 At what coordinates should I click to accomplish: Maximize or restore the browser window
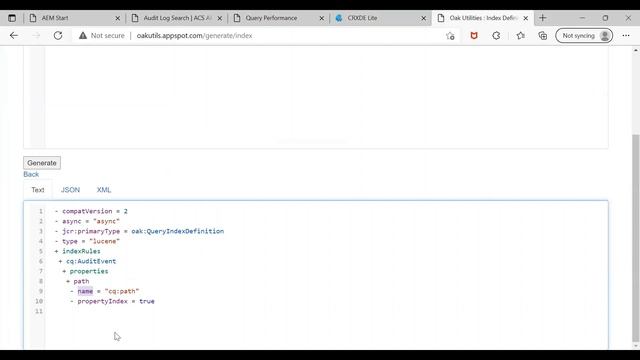pyautogui.click(x=605, y=18)
